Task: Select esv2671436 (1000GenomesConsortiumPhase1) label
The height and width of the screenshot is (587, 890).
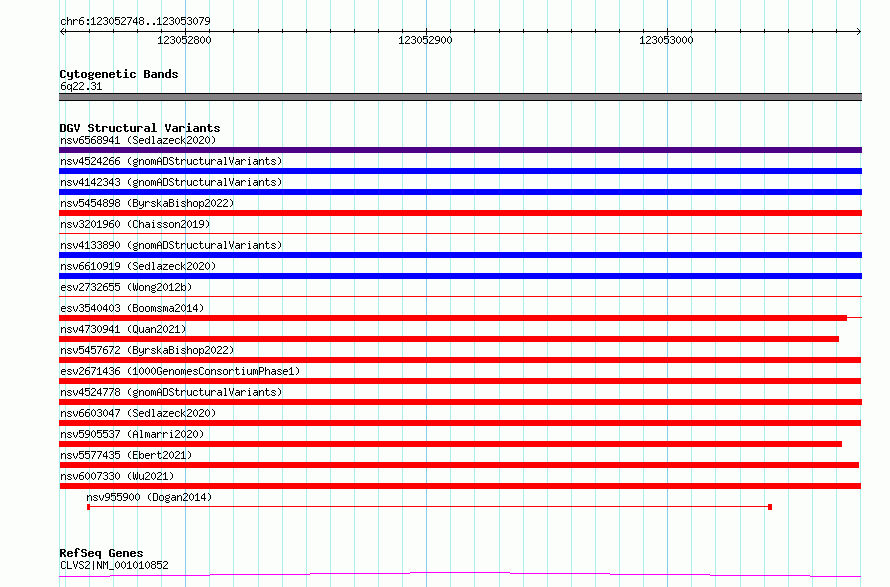Action: 180,371
